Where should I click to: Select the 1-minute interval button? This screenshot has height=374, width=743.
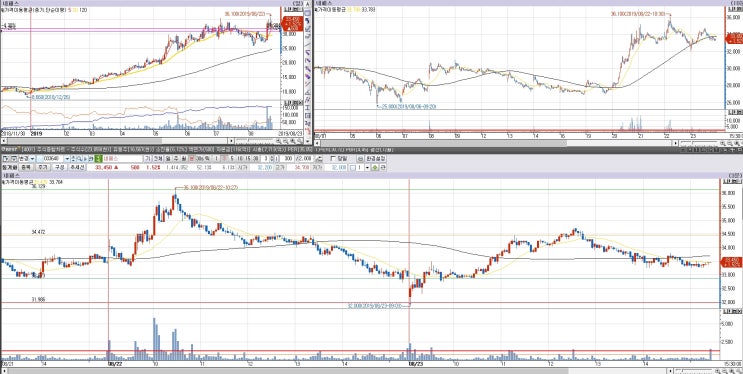click(217, 158)
